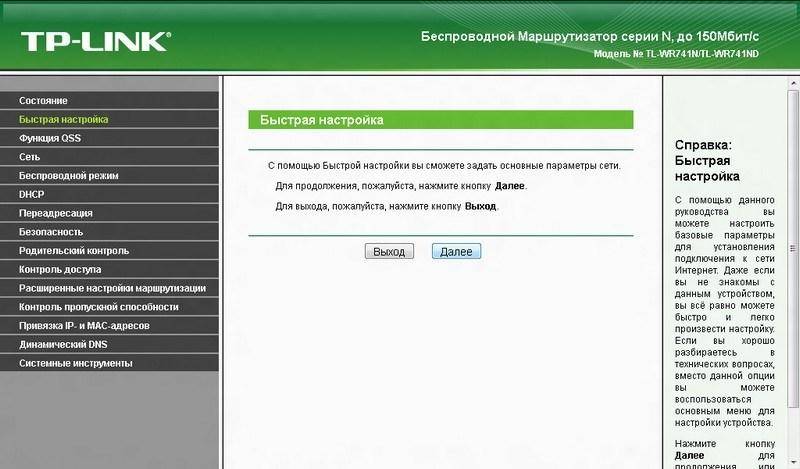This screenshot has height=469, width=800.
Task: Open the Состояние status page
Action: point(43,101)
